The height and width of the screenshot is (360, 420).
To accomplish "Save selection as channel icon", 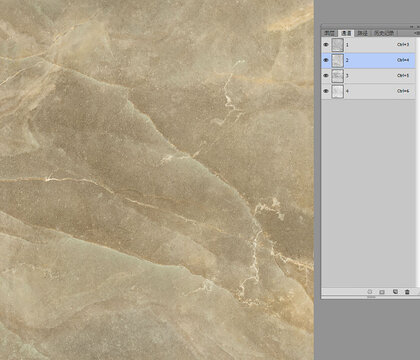I will point(382,292).
